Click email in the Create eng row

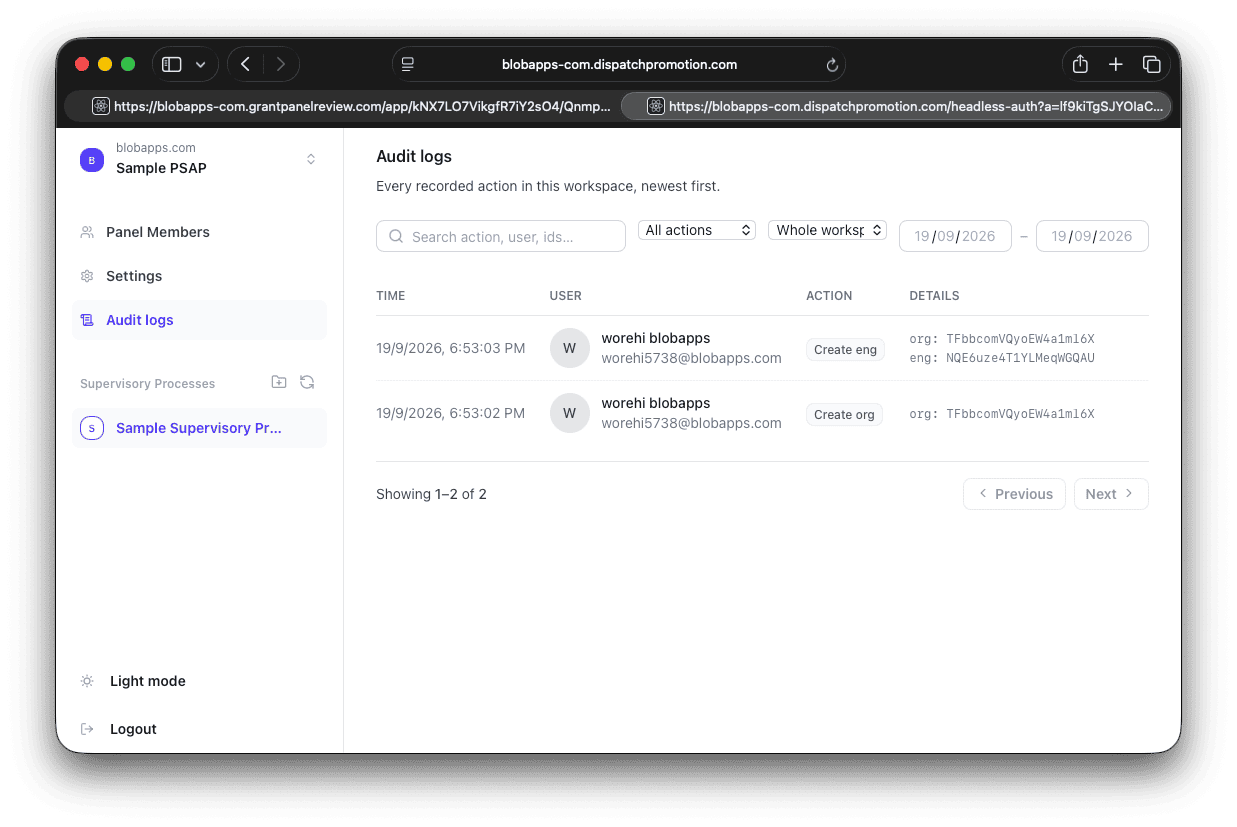pyautogui.click(x=691, y=358)
